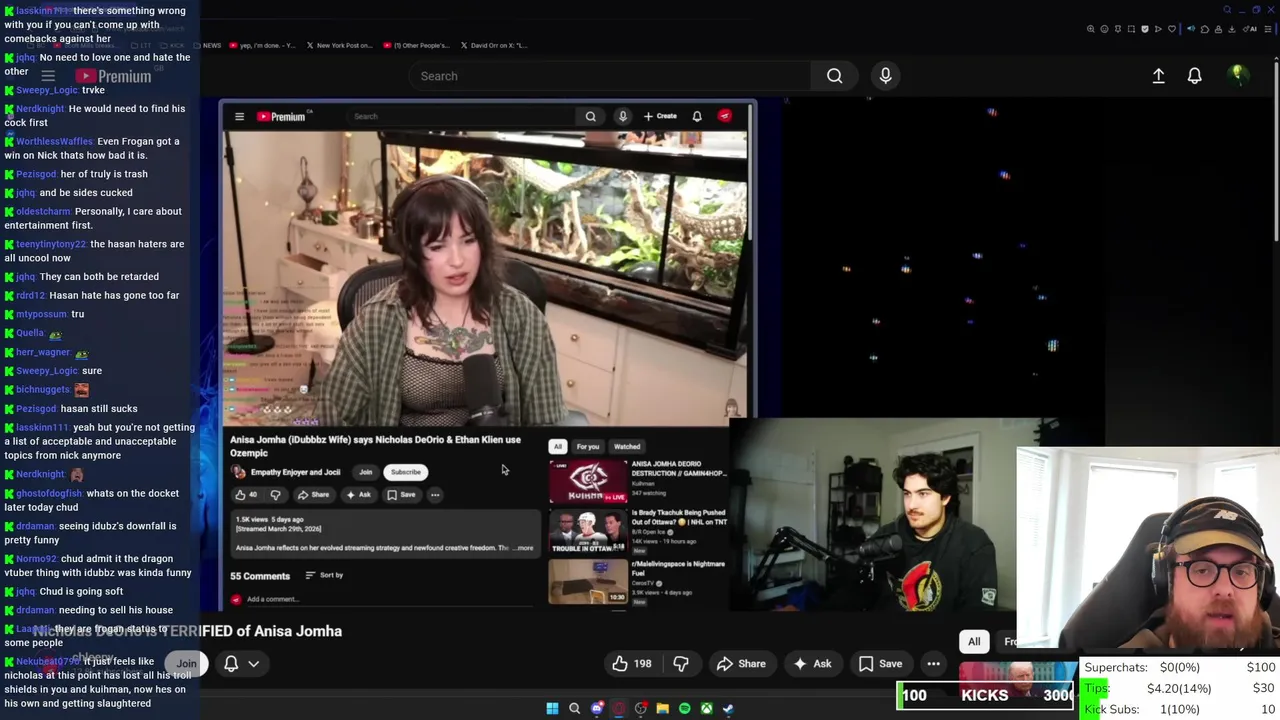
Task: Click Empathy Enjoyer and Jocii channel name
Action: [x=295, y=472]
